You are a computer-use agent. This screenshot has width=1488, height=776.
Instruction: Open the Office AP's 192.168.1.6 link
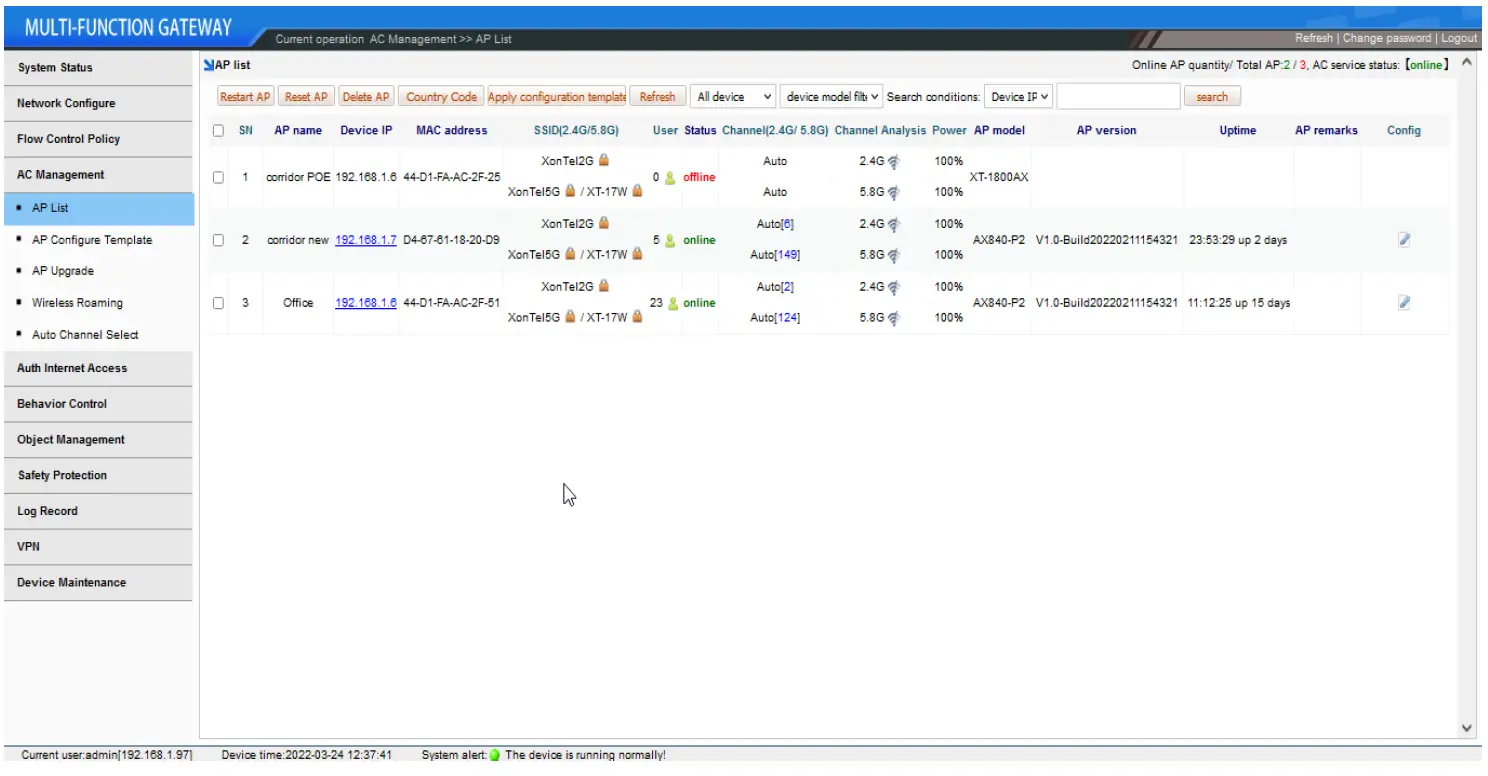point(366,303)
